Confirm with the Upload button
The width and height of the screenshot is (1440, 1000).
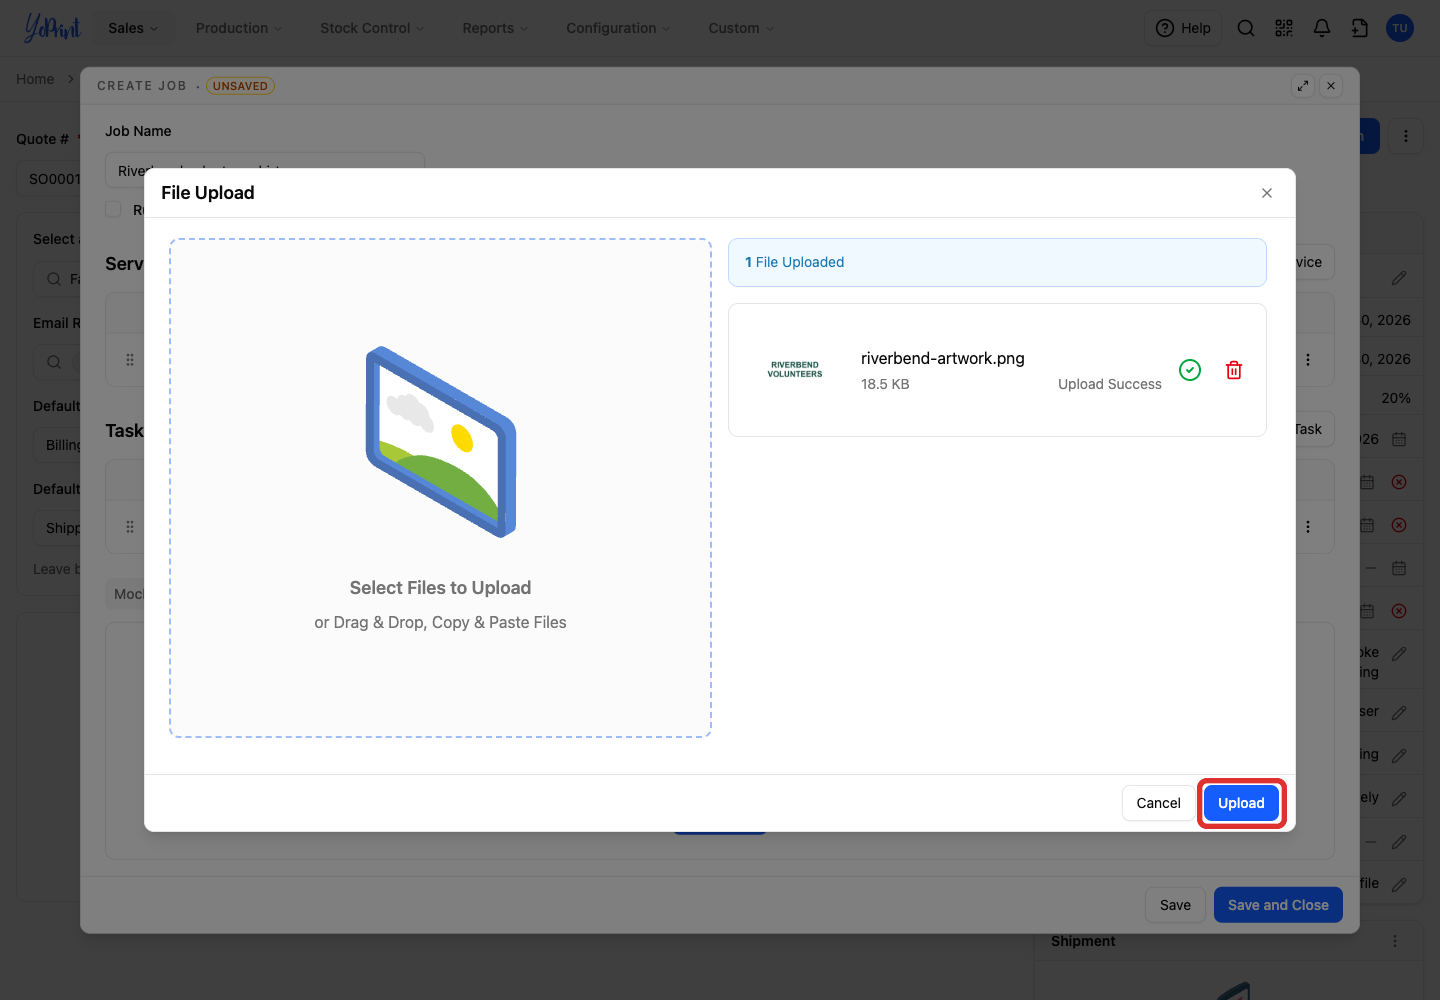pyautogui.click(x=1241, y=803)
